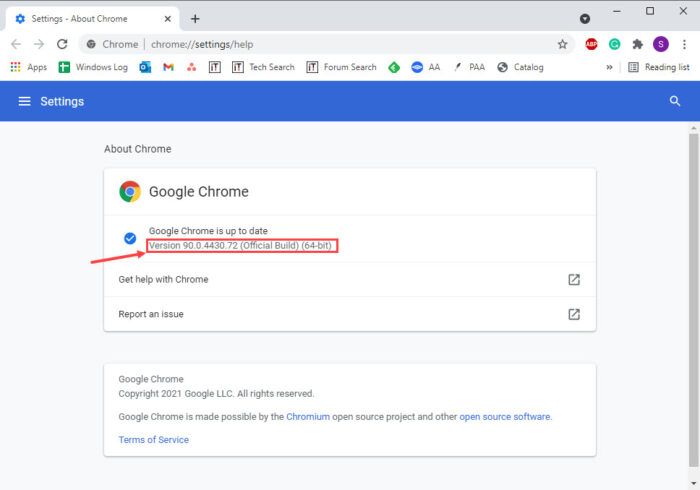Go forward using the forward arrow
This screenshot has height=490, width=700.
[x=39, y=44]
